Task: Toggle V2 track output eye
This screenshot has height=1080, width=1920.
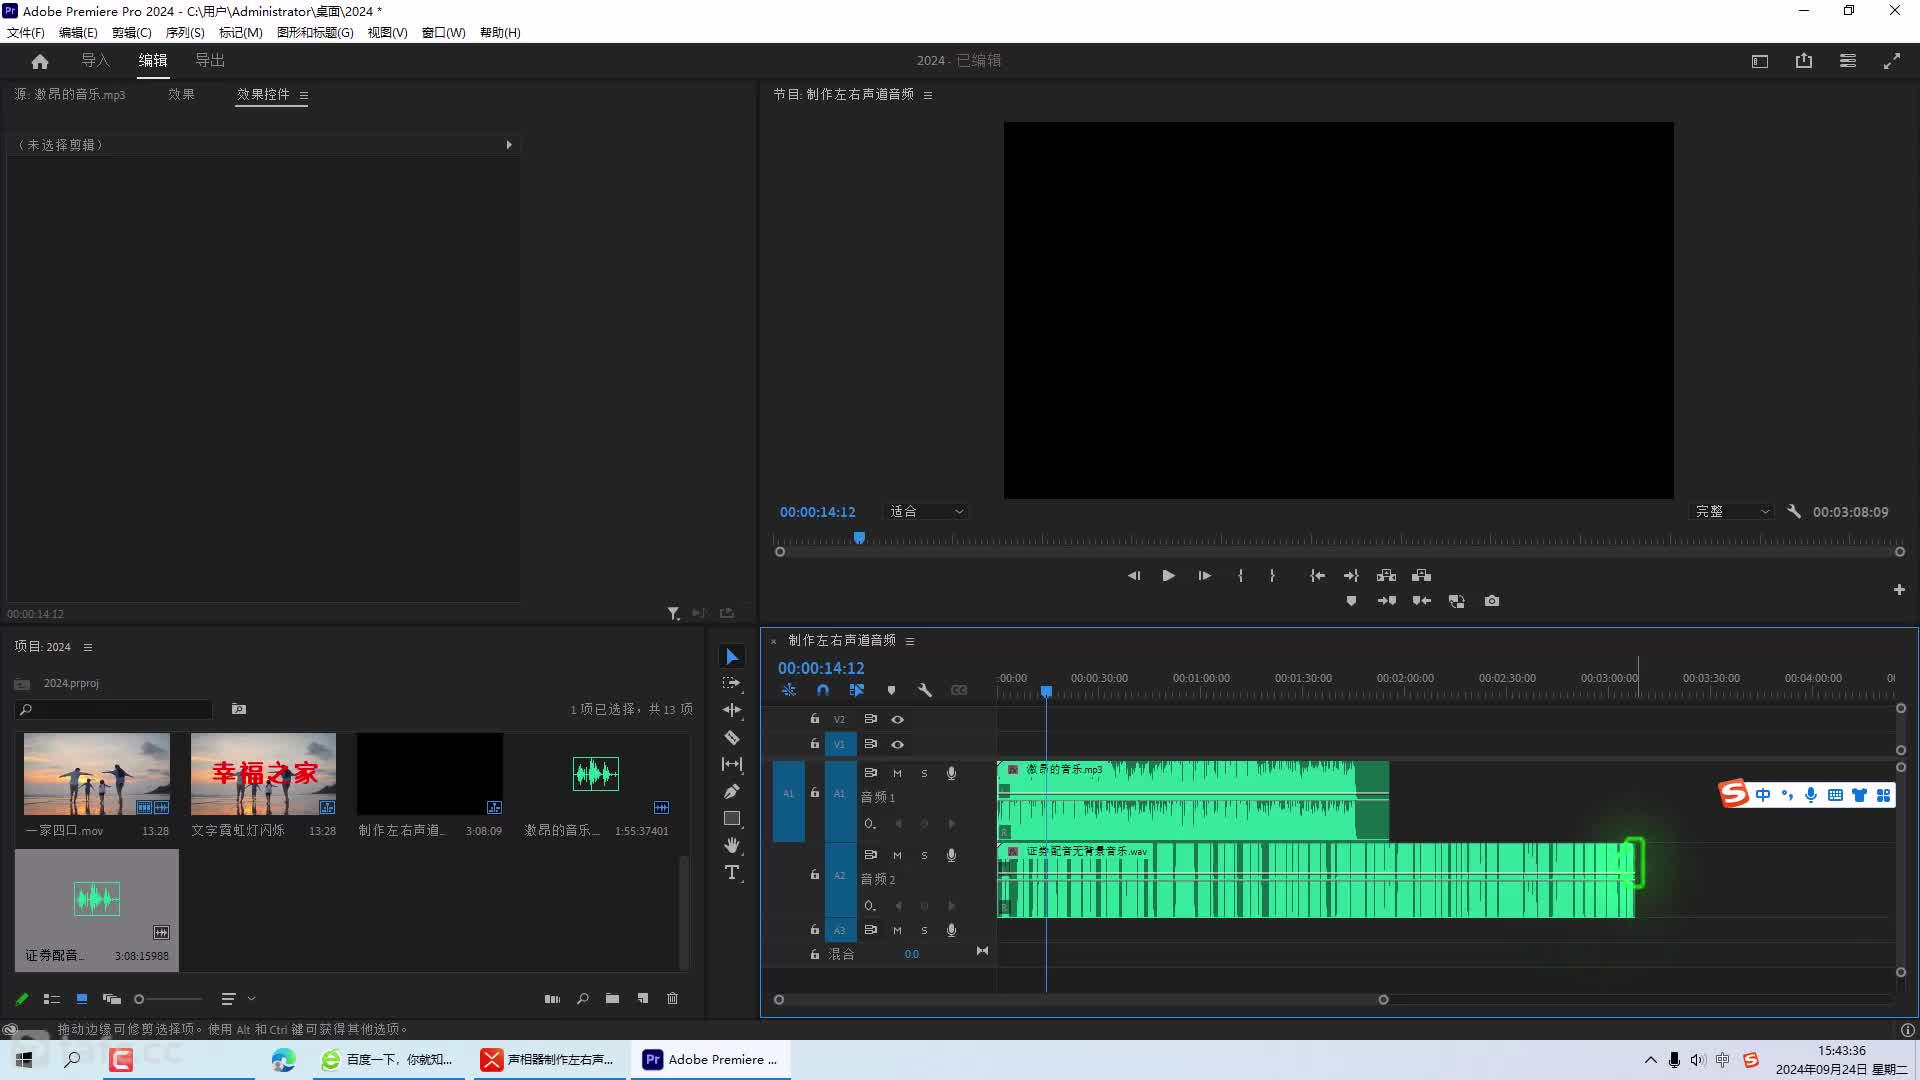Action: 897,719
